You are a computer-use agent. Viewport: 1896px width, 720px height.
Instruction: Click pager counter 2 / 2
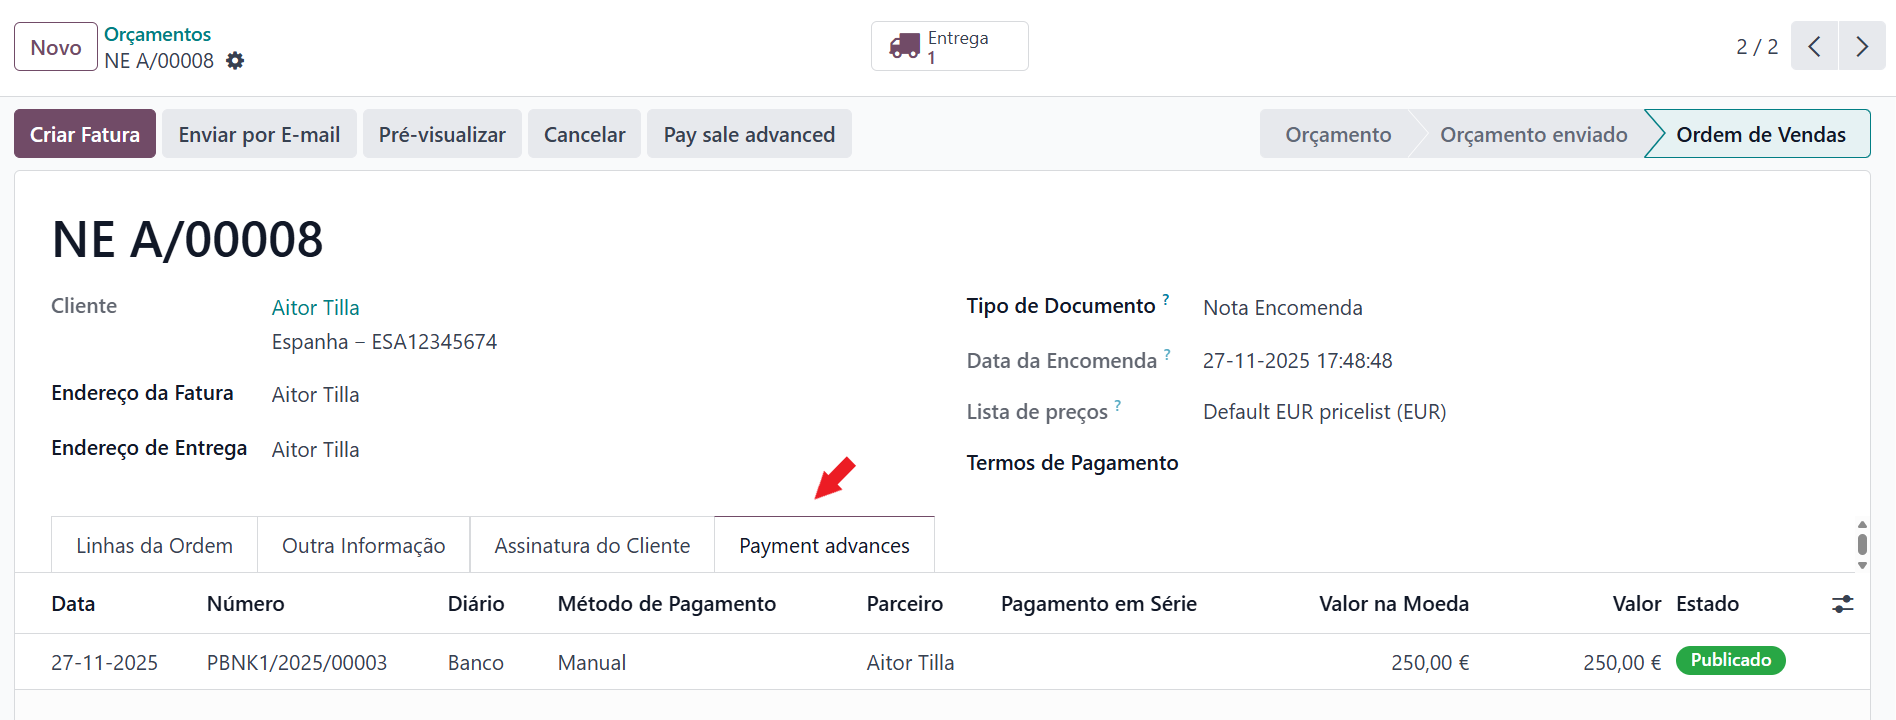coord(1757,47)
